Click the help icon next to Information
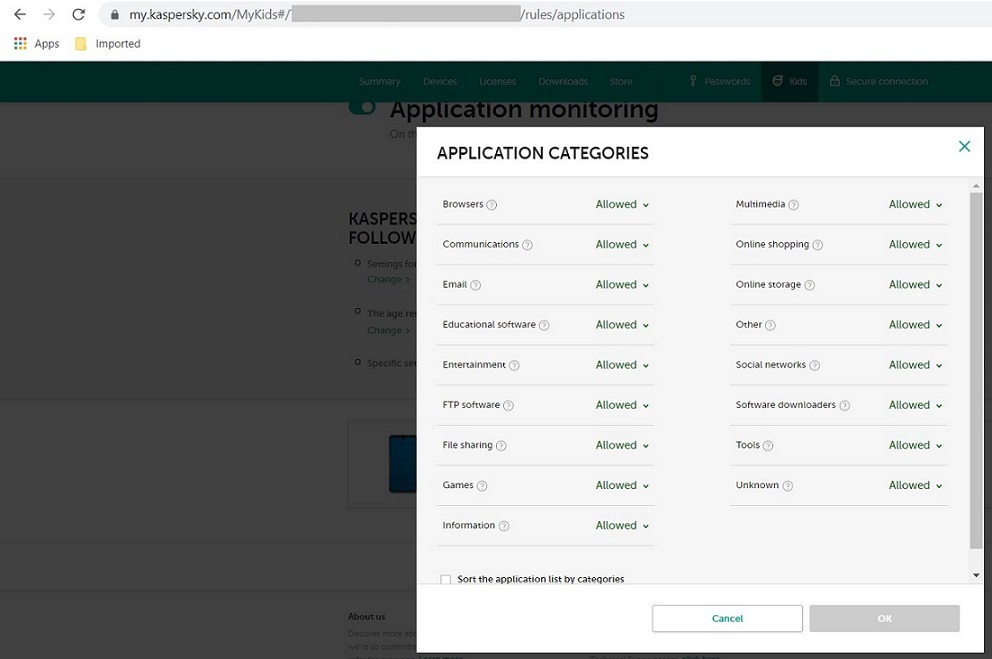 pyautogui.click(x=504, y=526)
